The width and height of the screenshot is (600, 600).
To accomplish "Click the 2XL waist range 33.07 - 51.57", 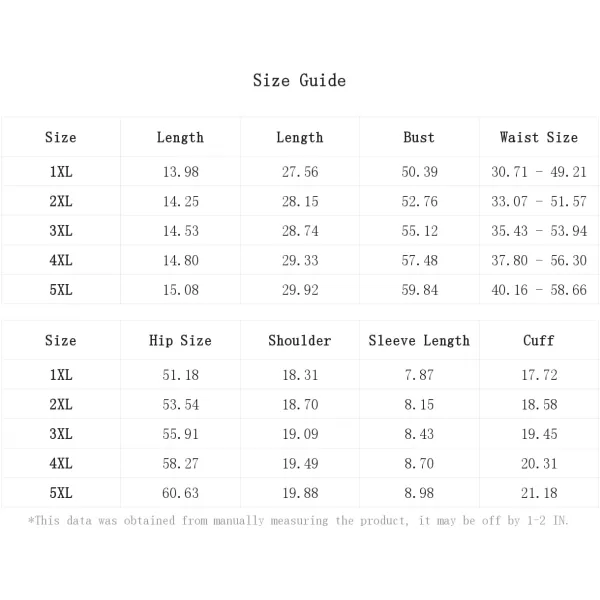I will click(539, 201).
